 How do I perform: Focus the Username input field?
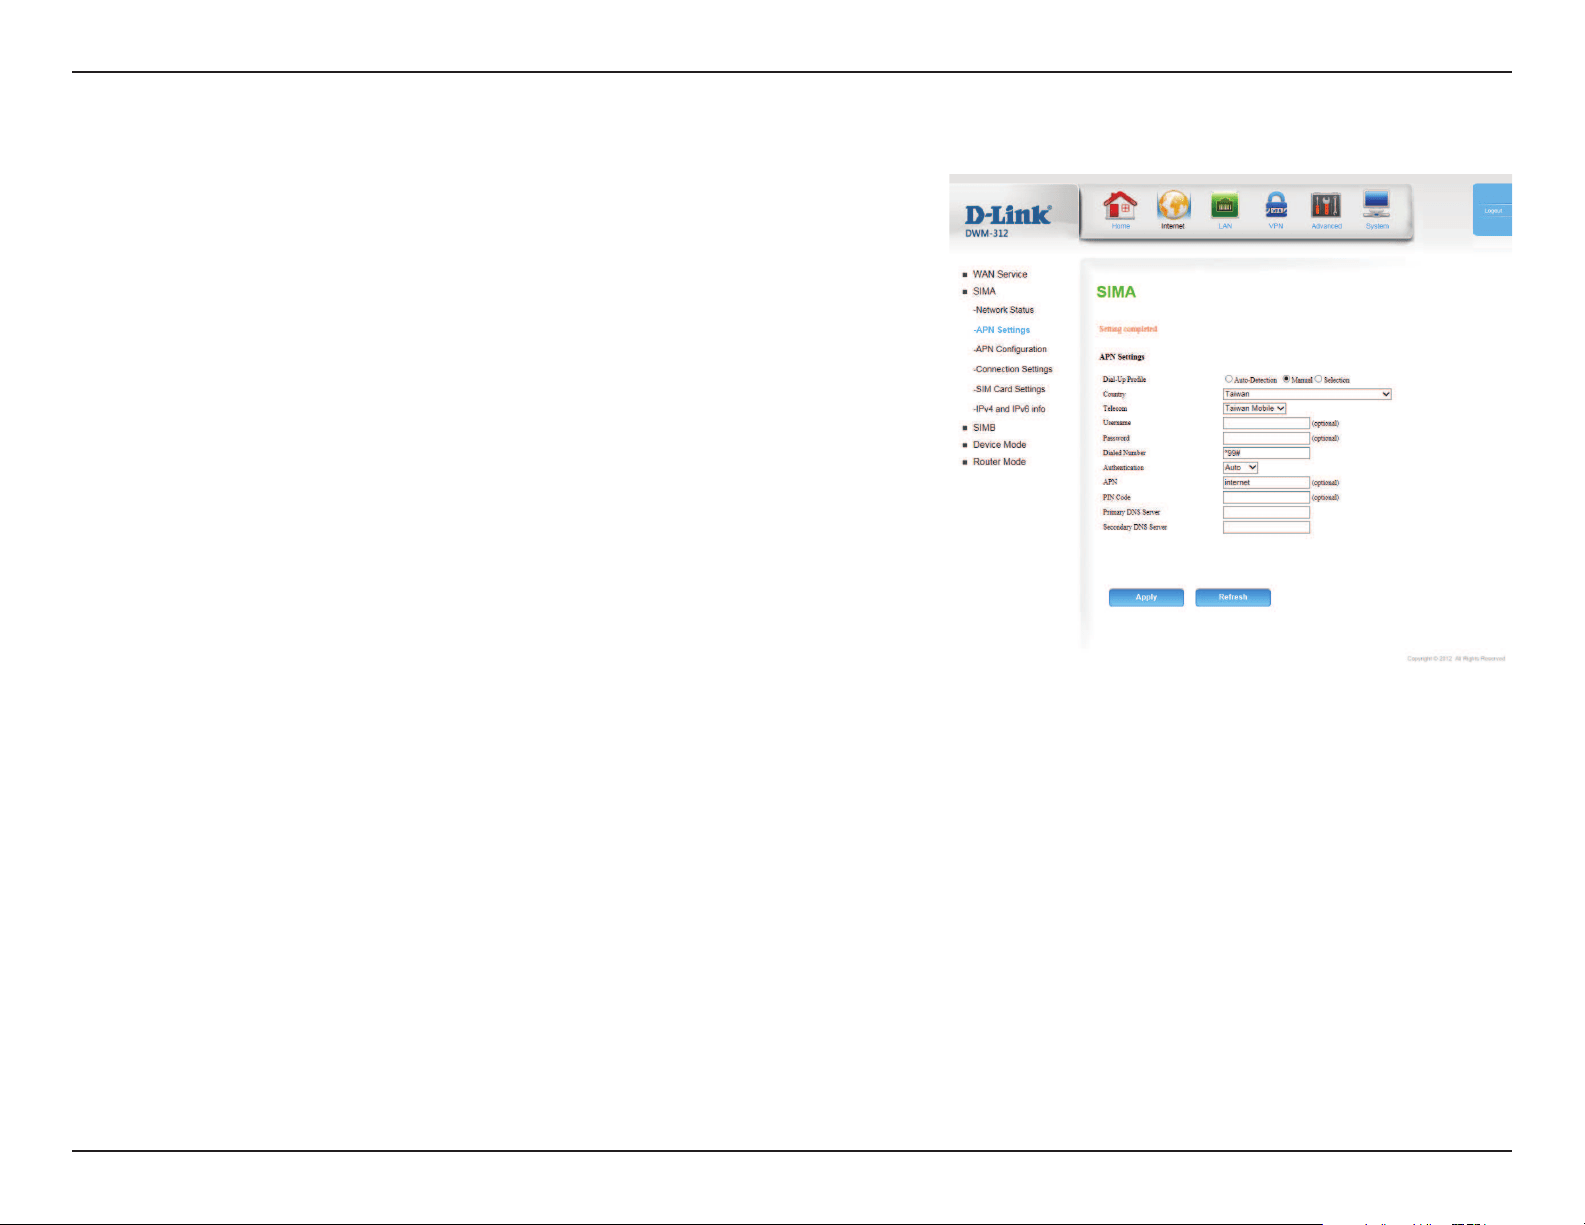coord(1266,423)
